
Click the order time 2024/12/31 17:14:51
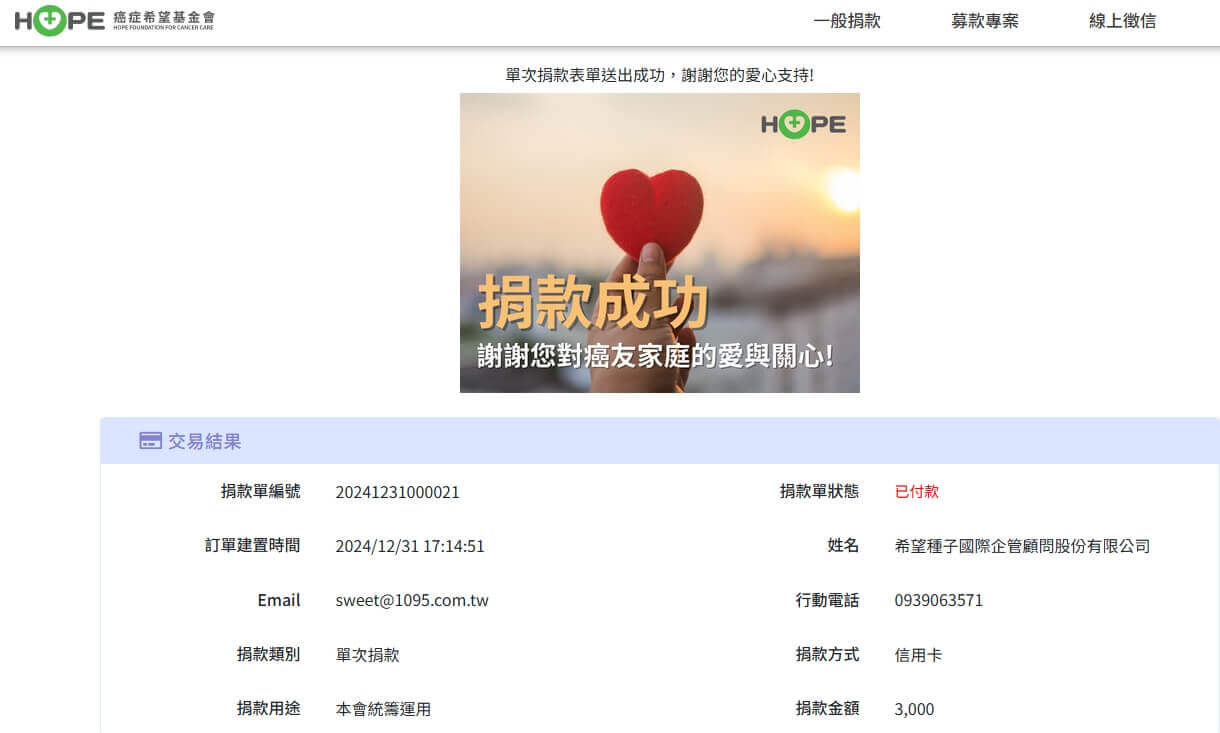410,546
